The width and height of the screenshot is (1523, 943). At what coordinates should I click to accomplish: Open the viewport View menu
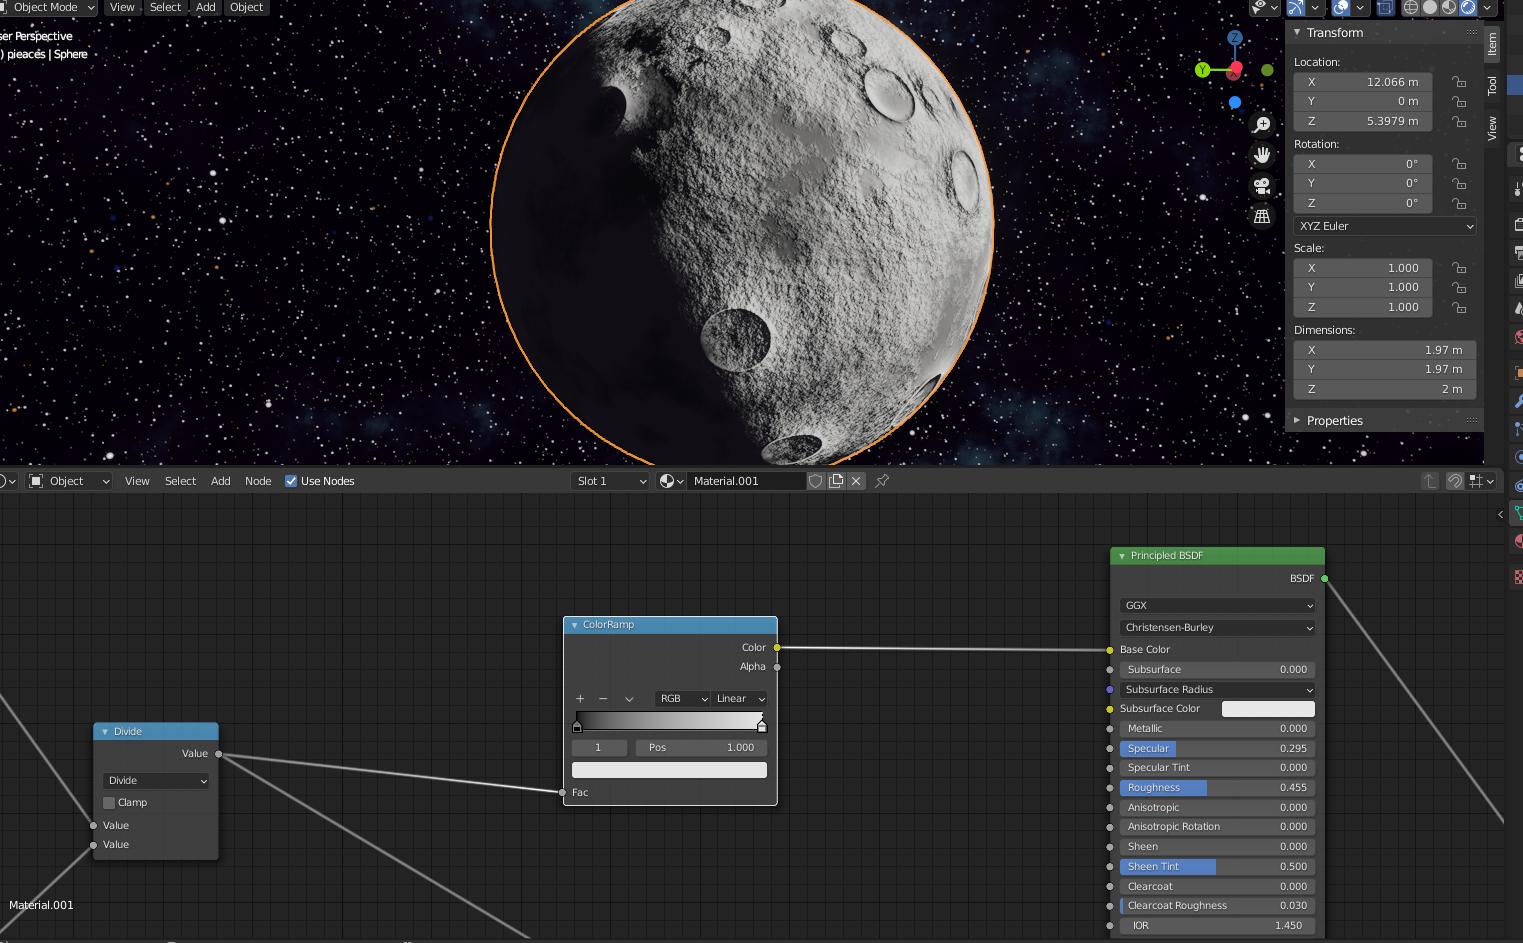pyautogui.click(x=122, y=7)
